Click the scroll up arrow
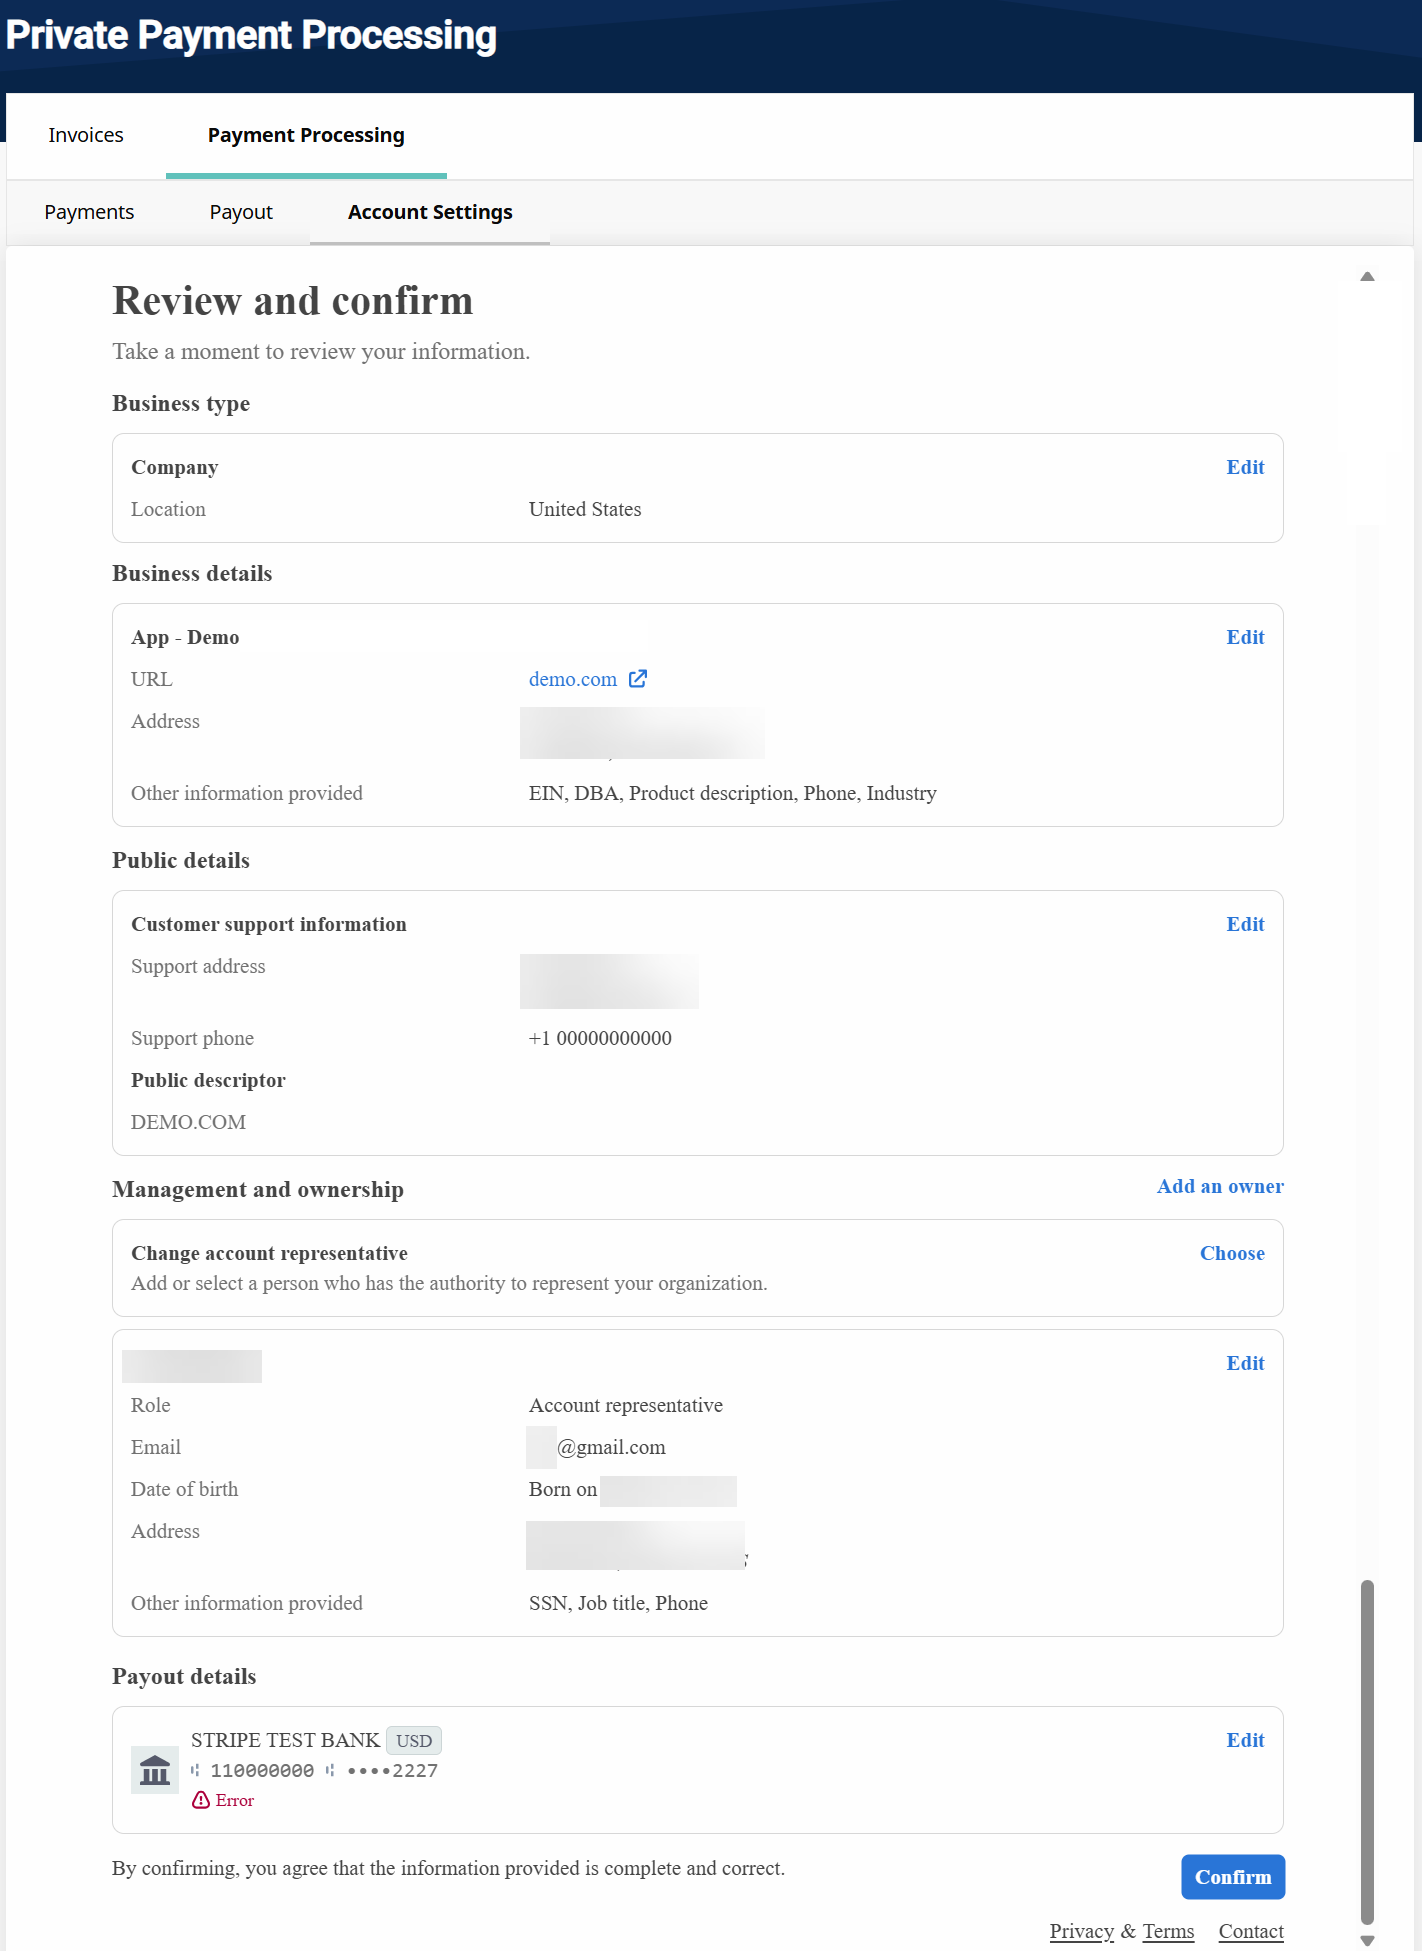The image size is (1422, 1951). tap(1367, 277)
